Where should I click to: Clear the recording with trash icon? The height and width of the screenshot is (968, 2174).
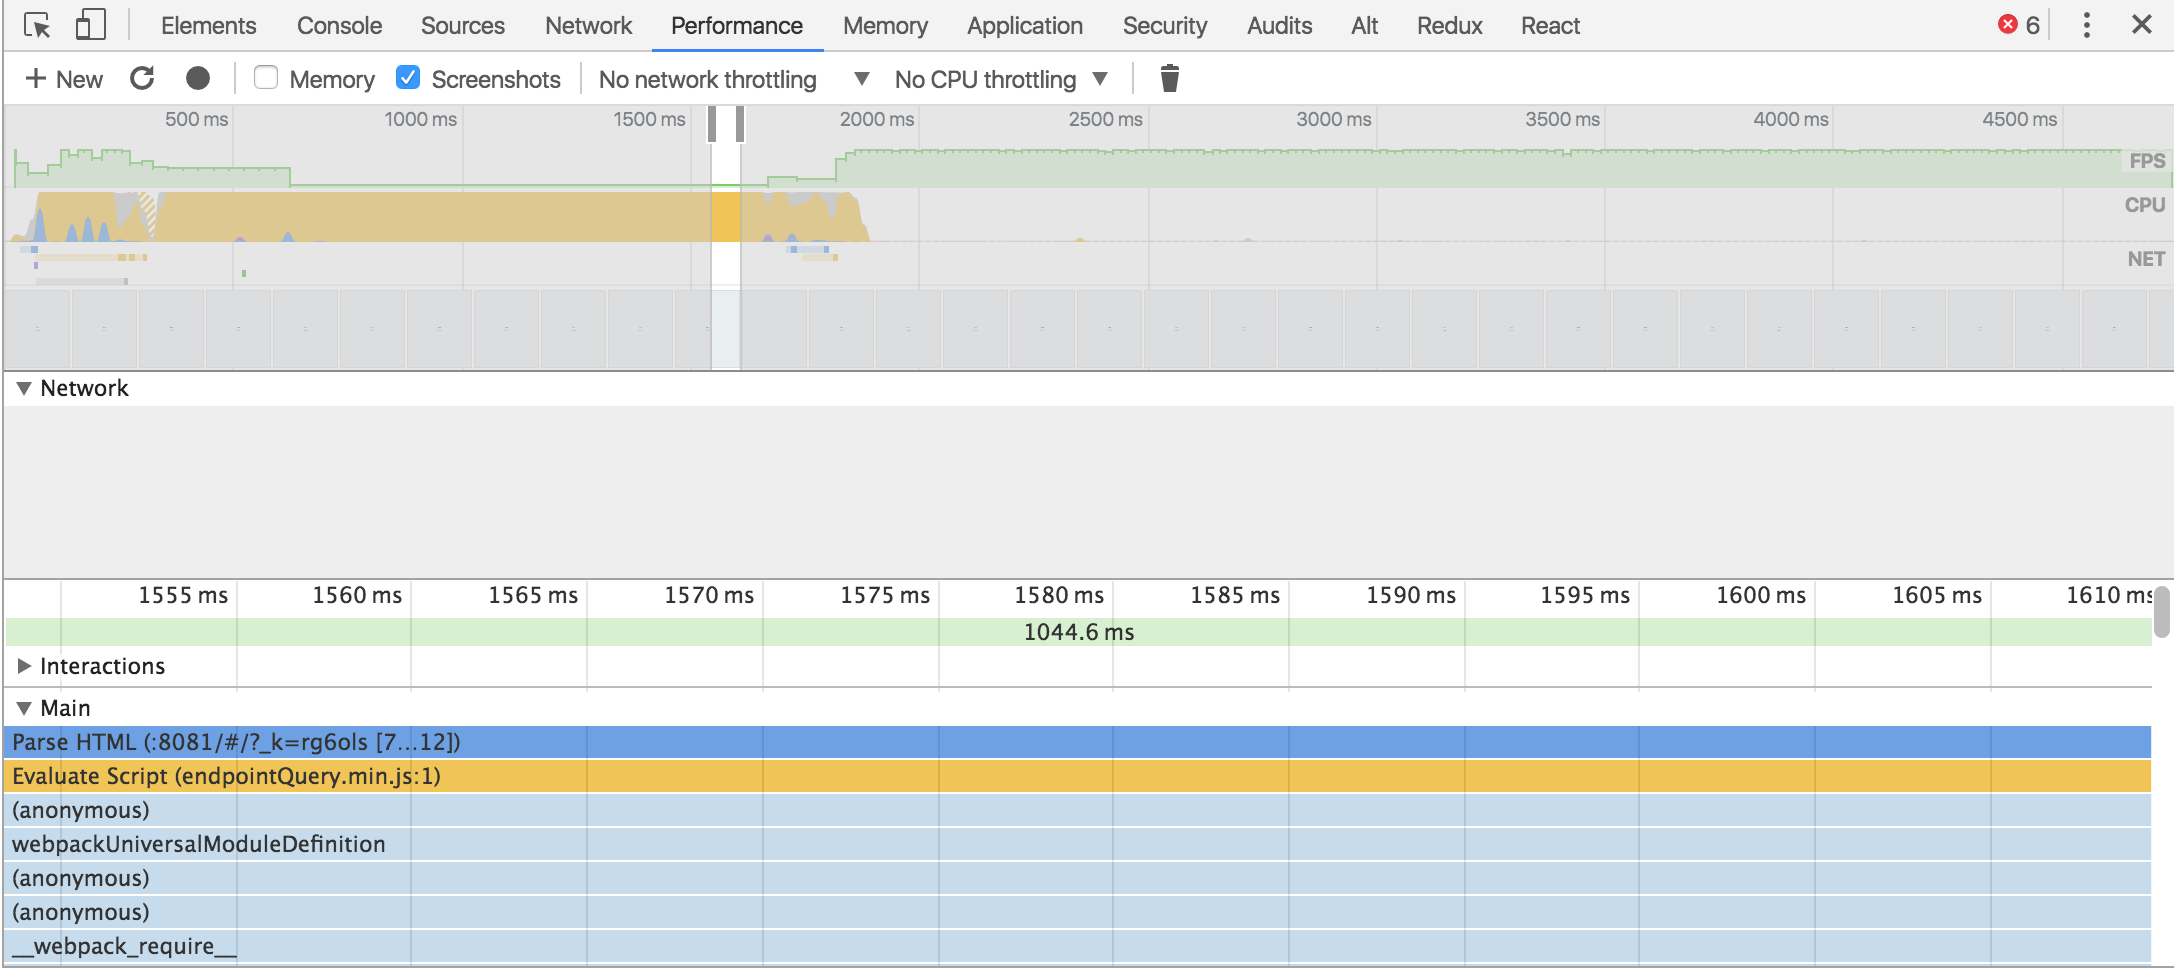(1169, 78)
